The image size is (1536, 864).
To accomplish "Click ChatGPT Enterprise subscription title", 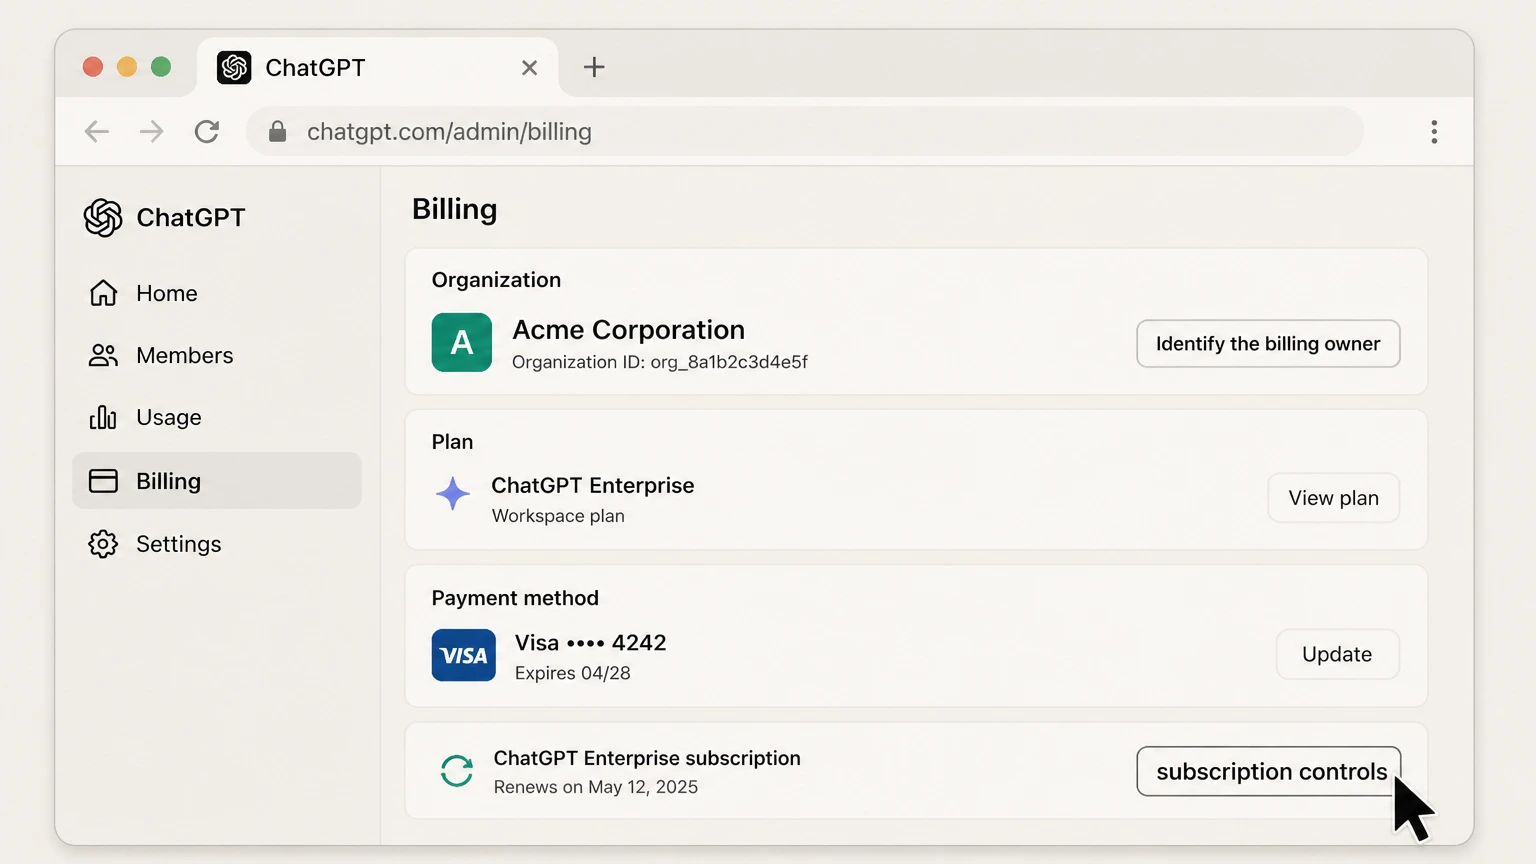I will [x=647, y=758].
